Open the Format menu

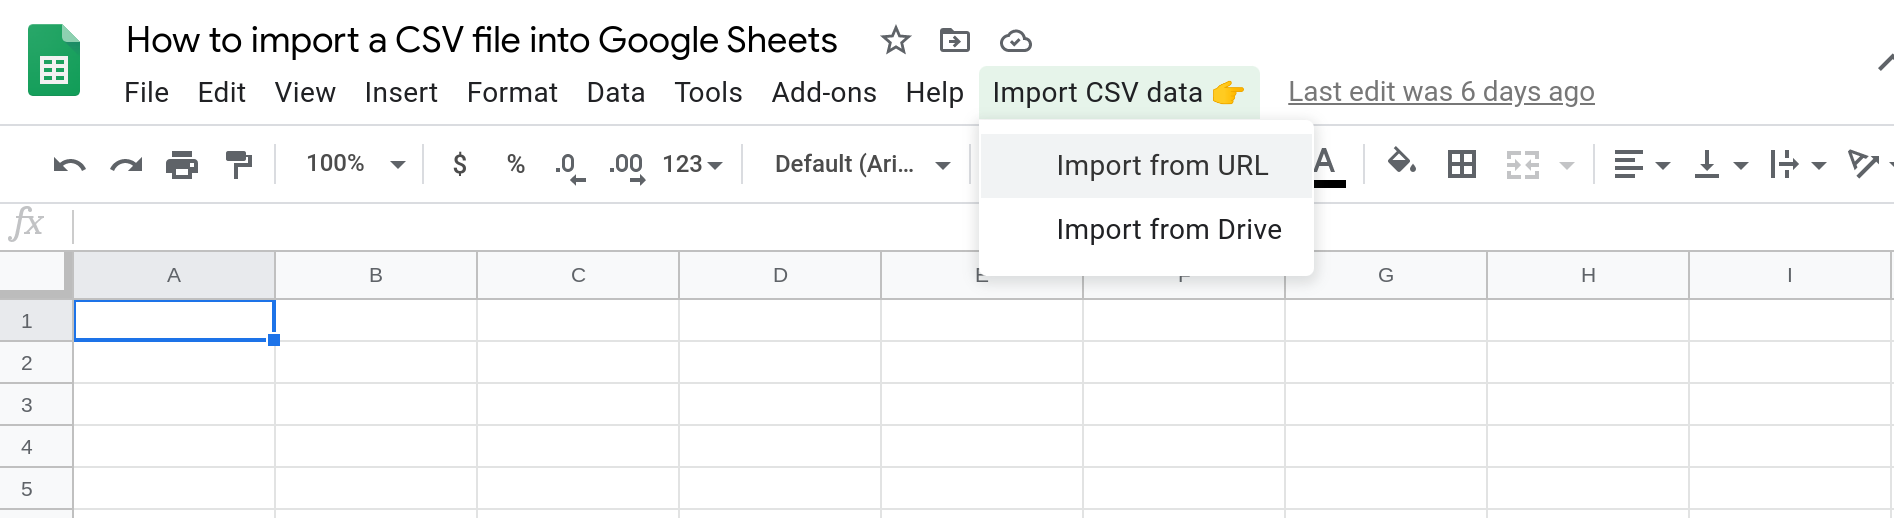(x=512, y=93)
